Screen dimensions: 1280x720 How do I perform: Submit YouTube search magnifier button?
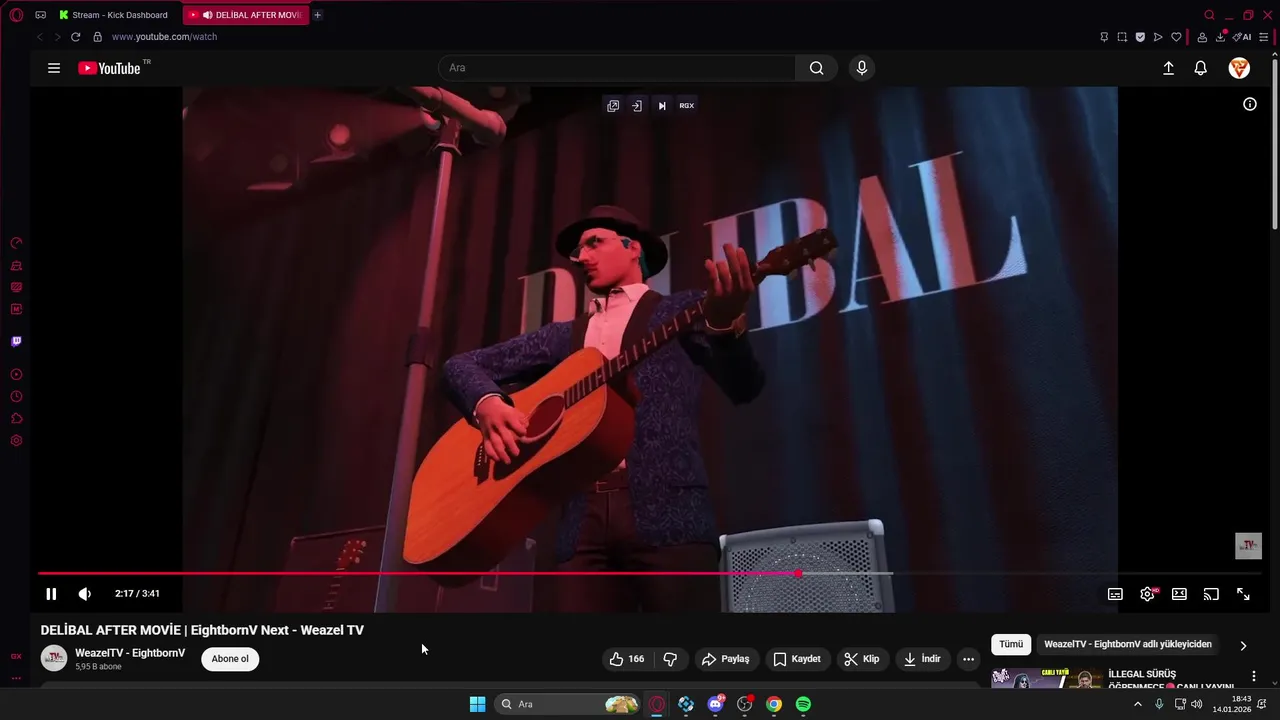(817, 68)
